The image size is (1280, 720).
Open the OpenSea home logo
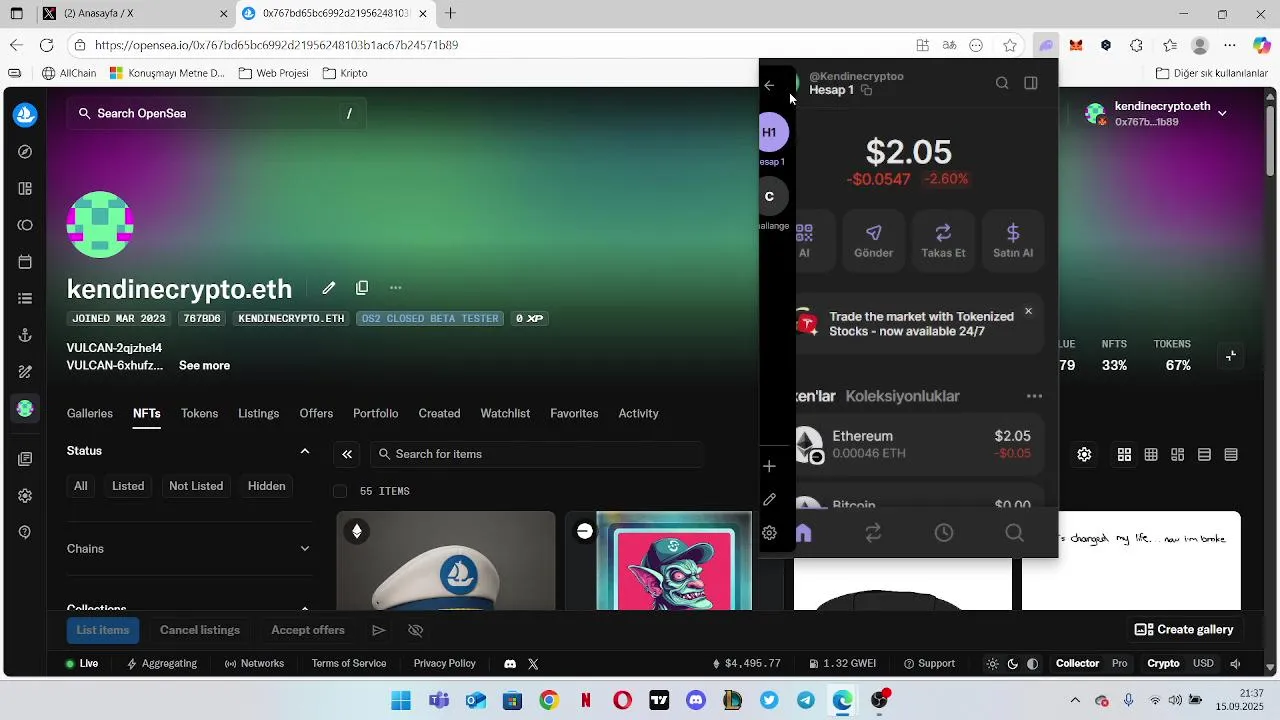coord(25,115)
